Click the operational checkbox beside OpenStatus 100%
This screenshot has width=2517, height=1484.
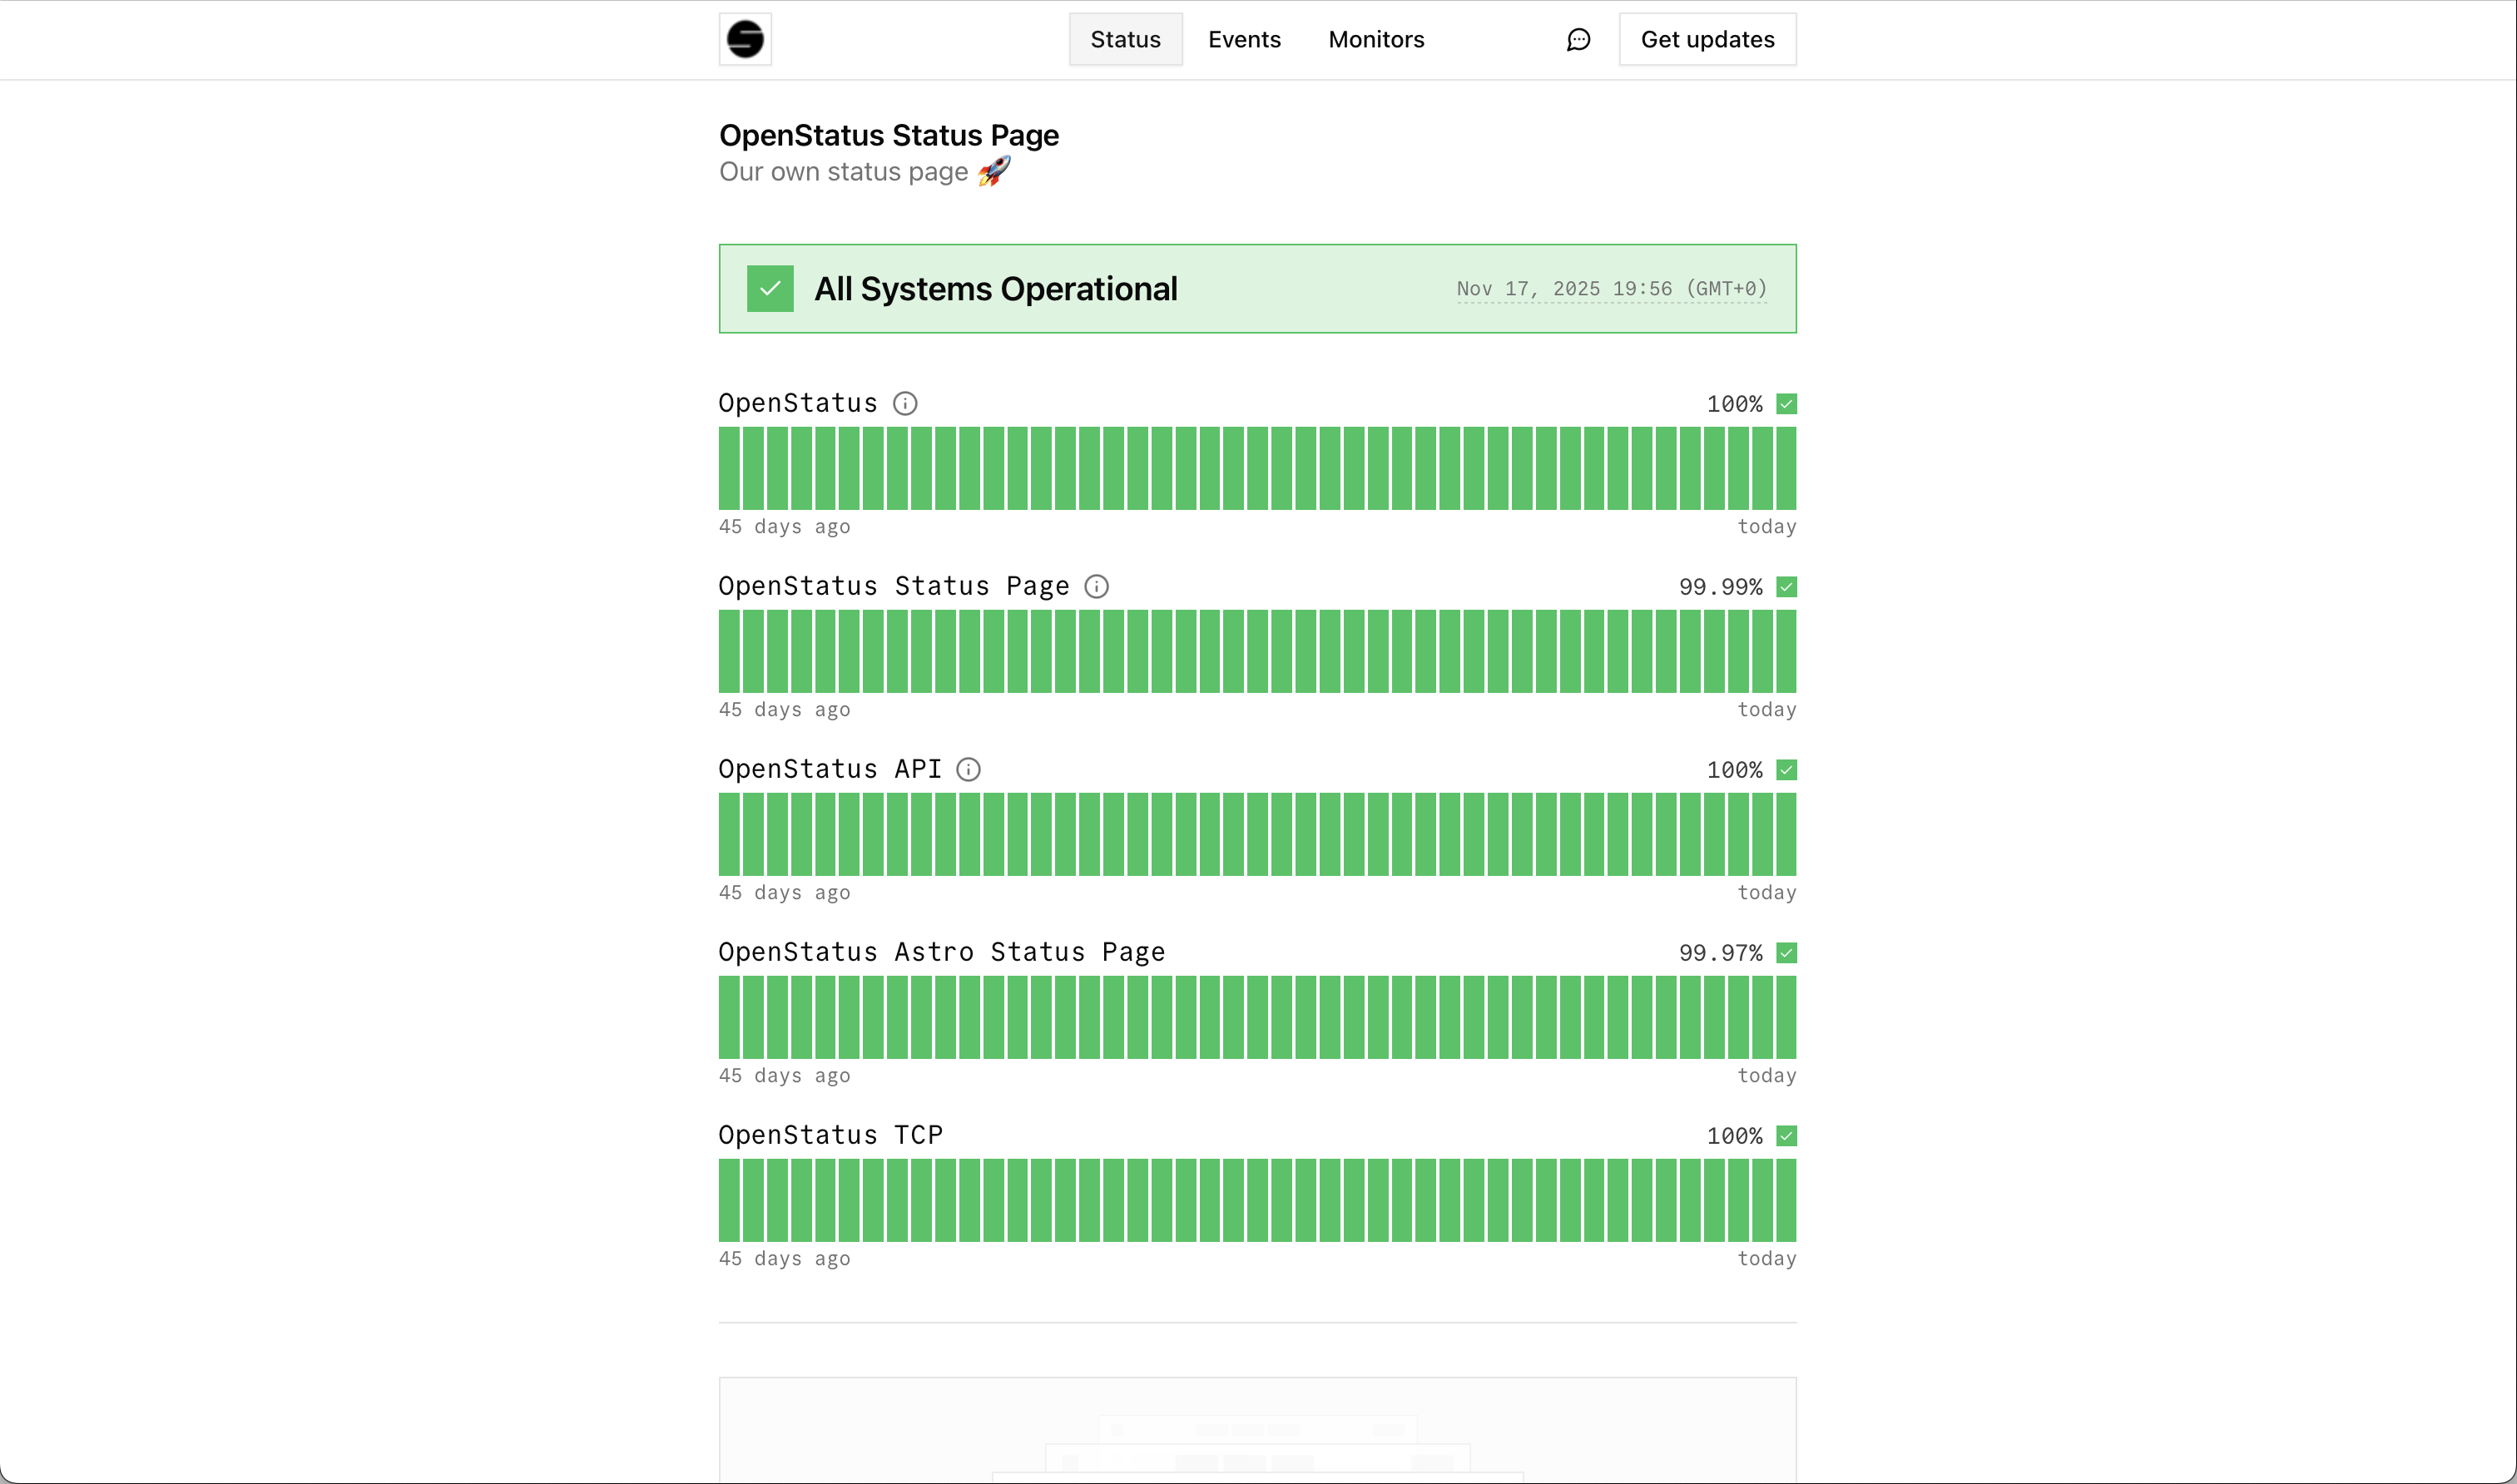tap(1786, 403)
